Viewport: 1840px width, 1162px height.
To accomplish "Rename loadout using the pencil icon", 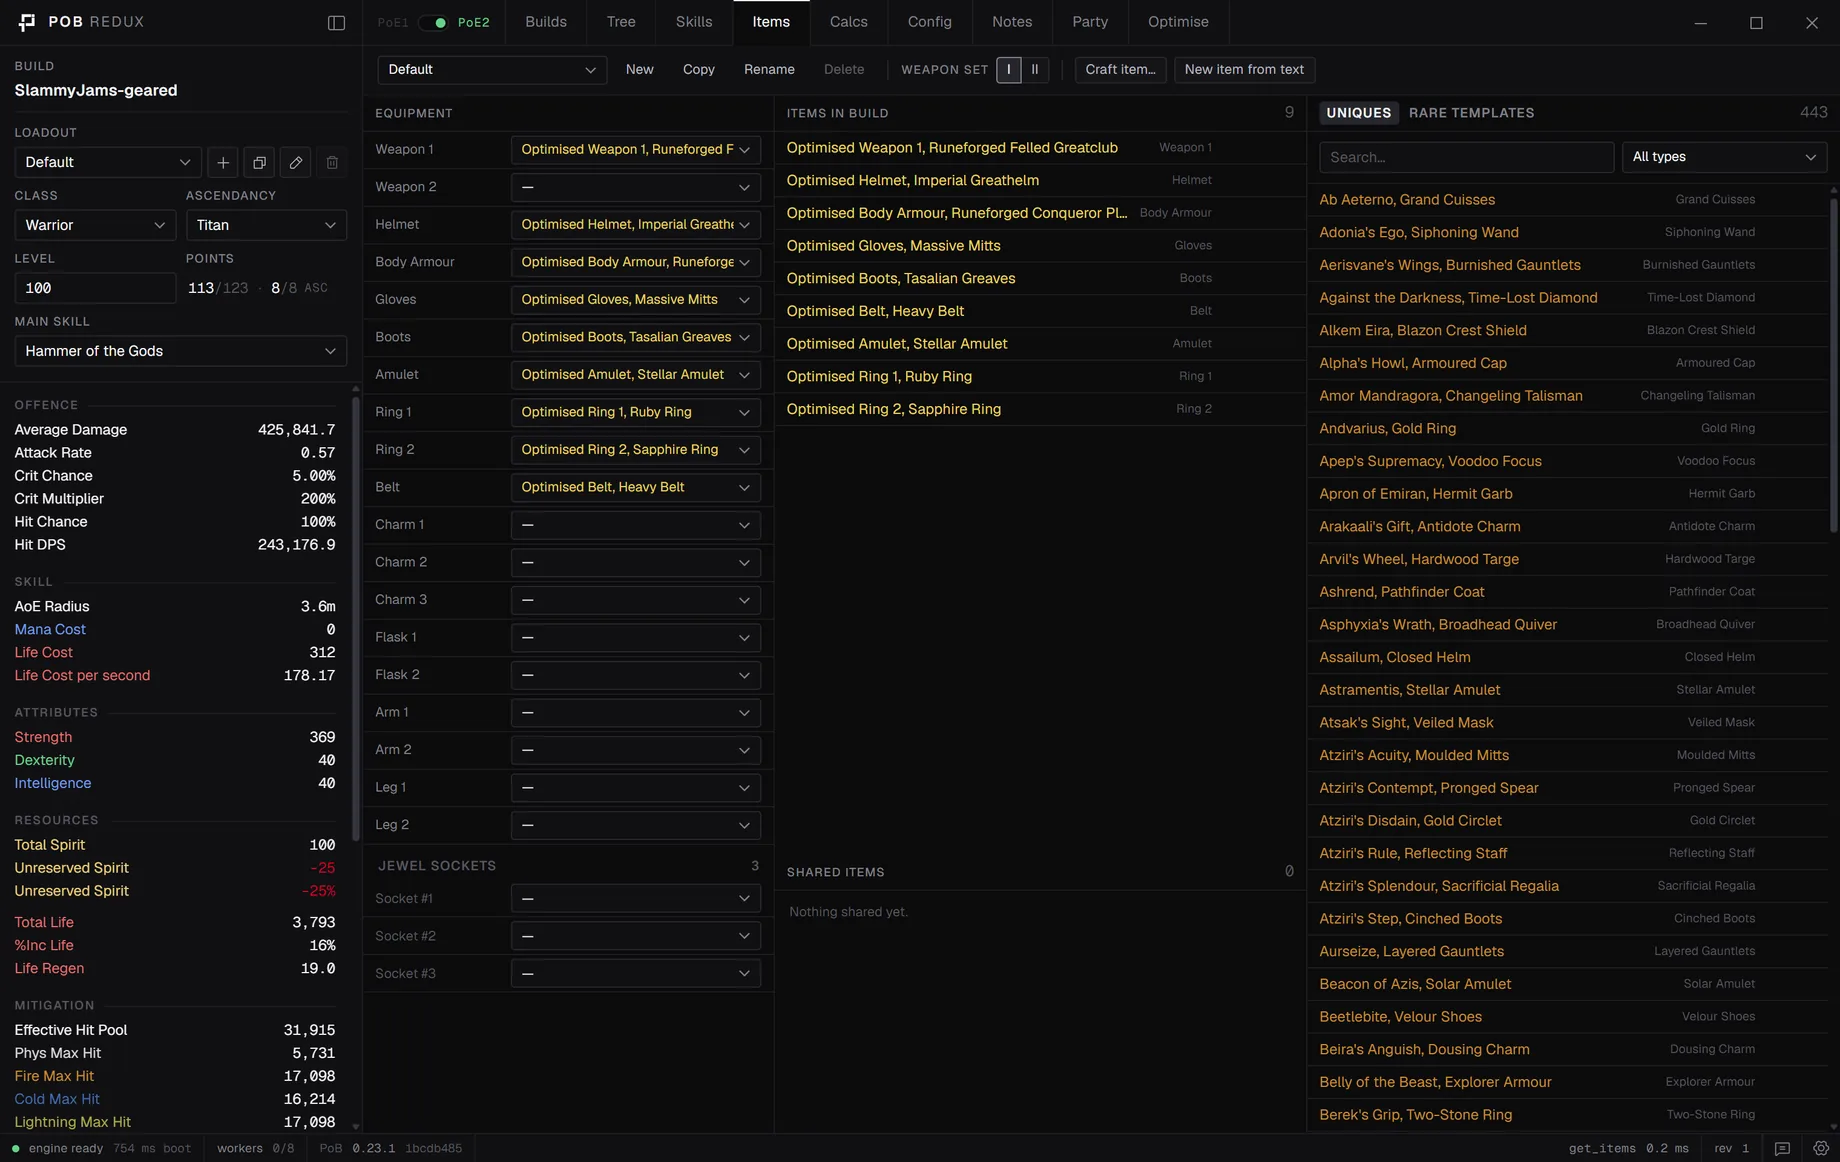I will [296, 162].
